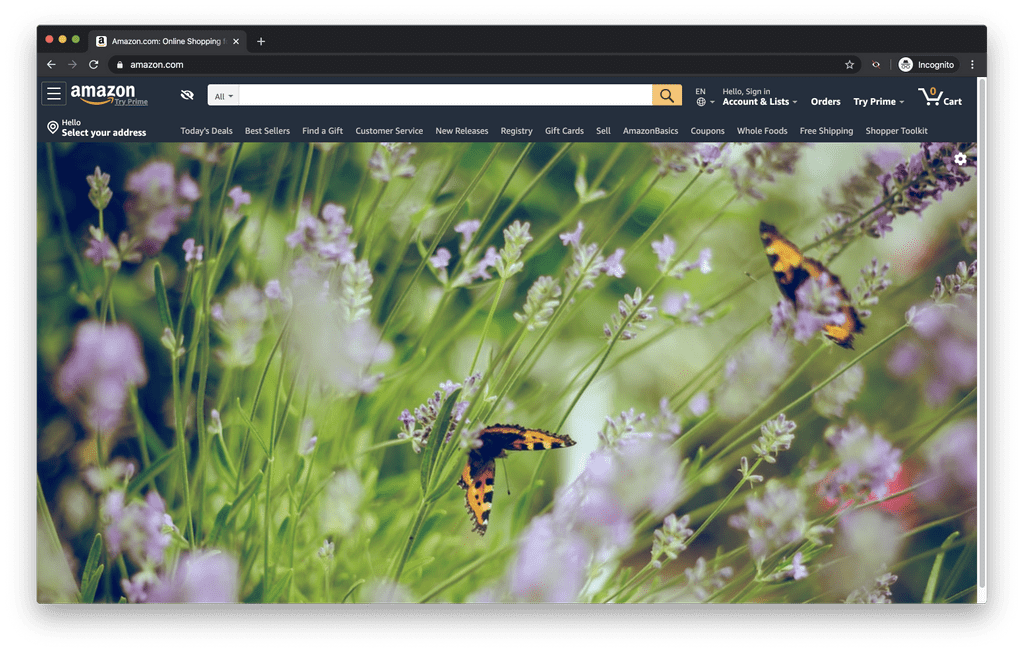Open the Amazon hamburger menu
The height and width of the screenshot is (653, 1024).
pos(54,94)
